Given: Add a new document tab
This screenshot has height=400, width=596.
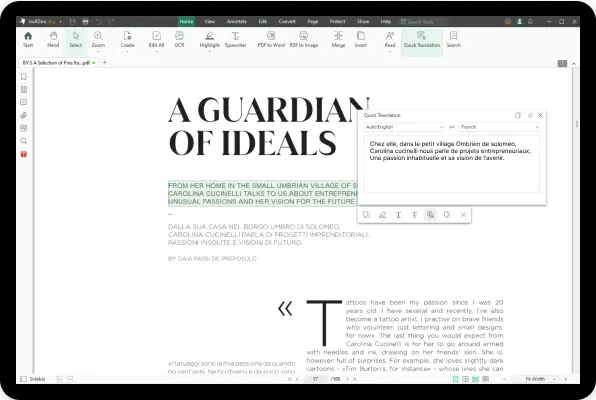Looking at the screenshot, I should click(x=105, y=62).
